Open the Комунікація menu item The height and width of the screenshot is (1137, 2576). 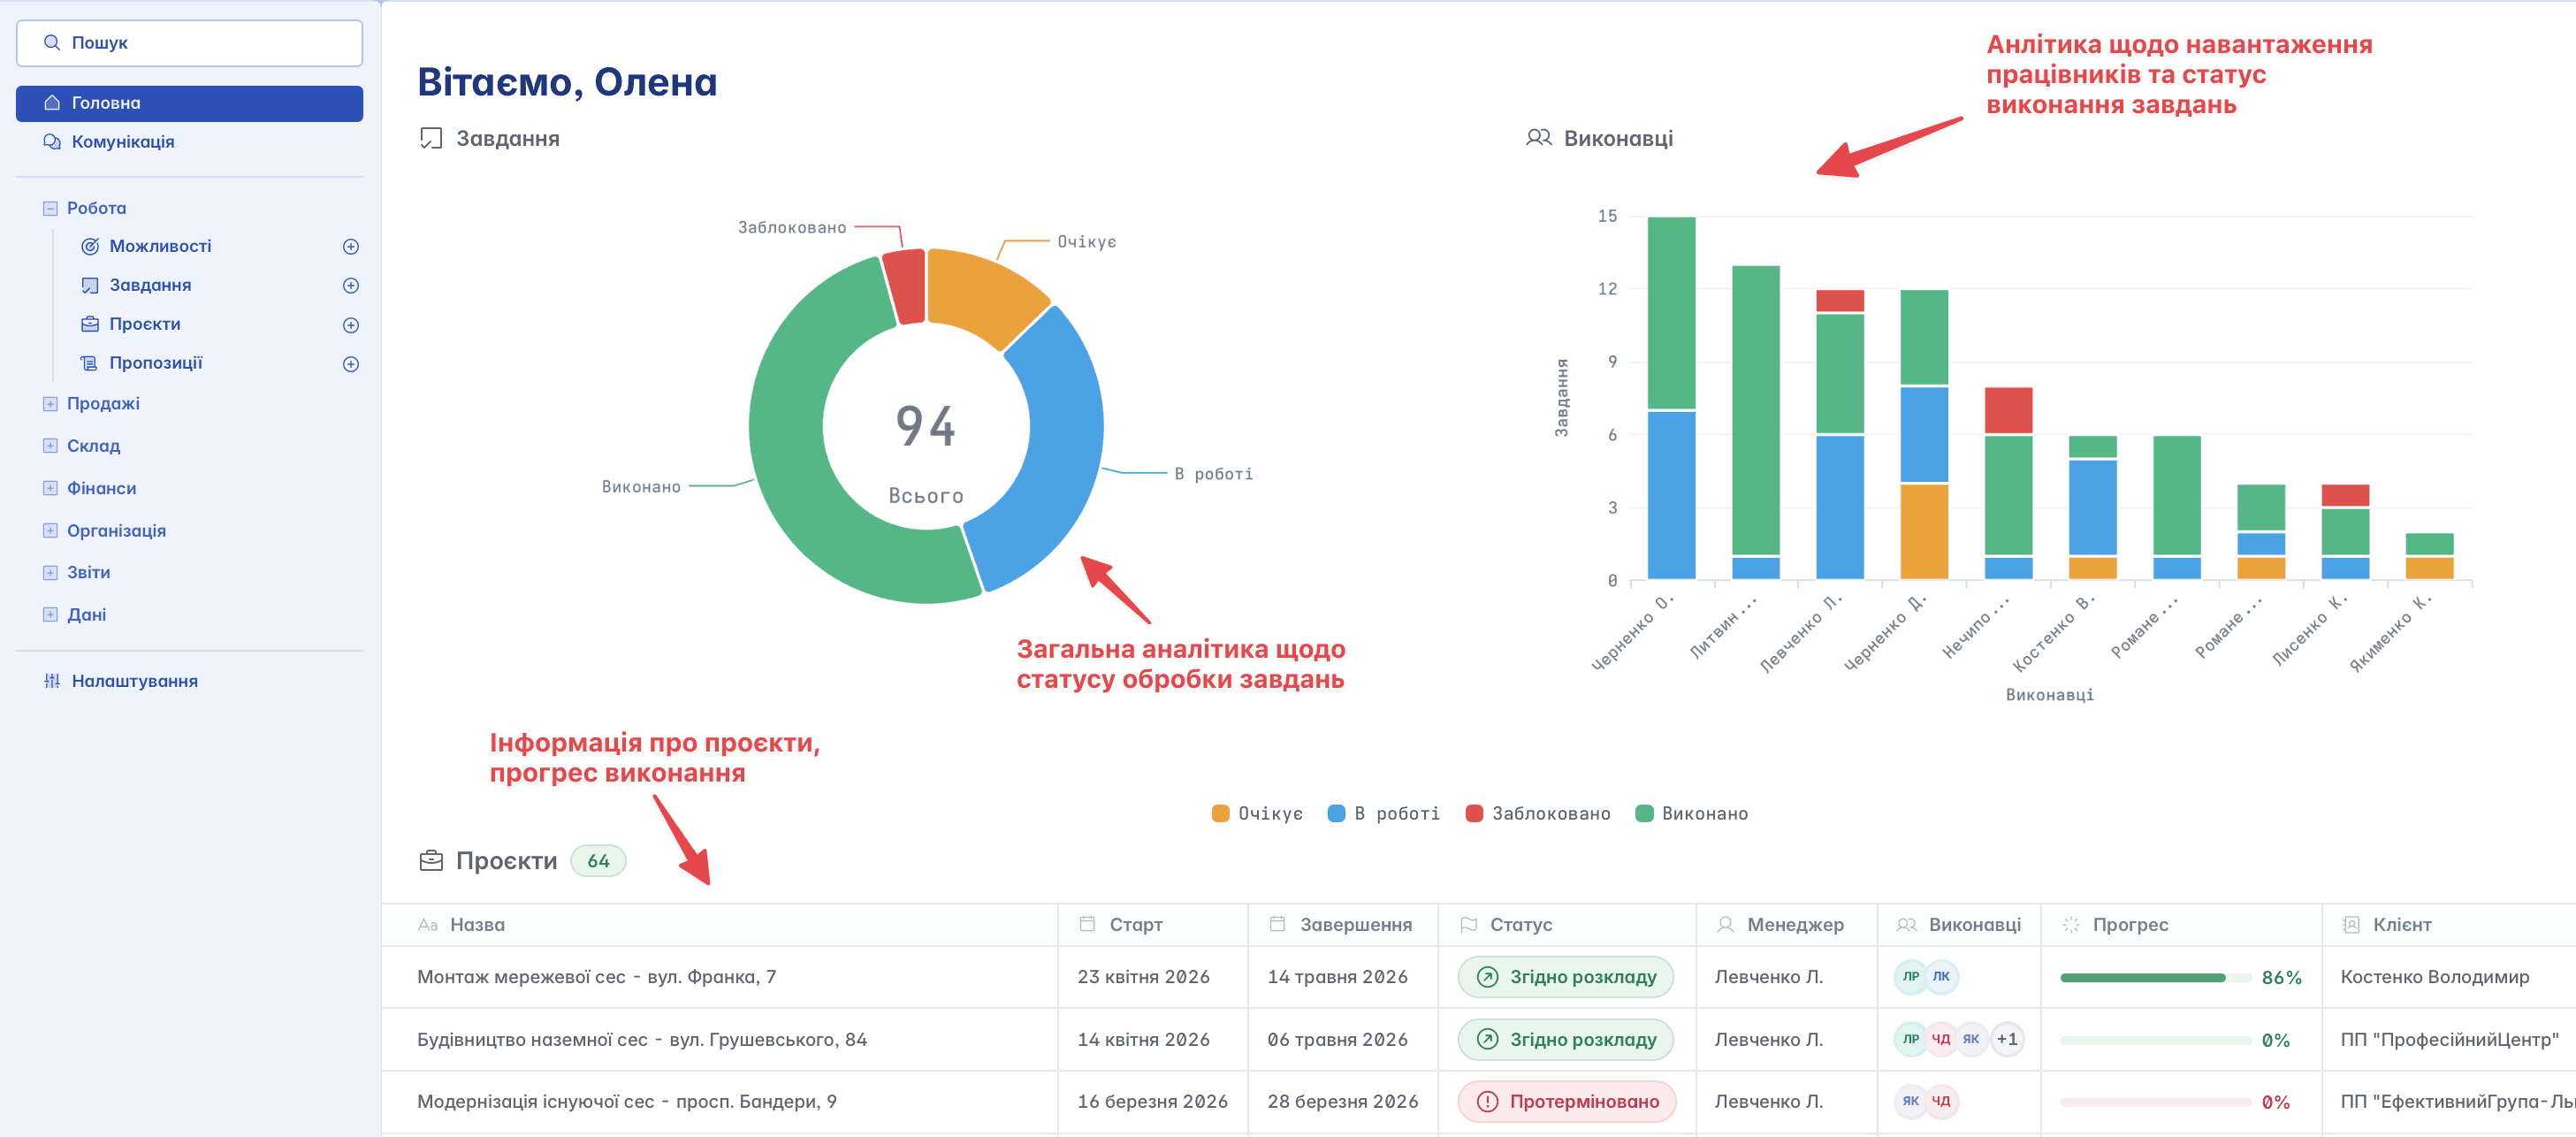122,142
